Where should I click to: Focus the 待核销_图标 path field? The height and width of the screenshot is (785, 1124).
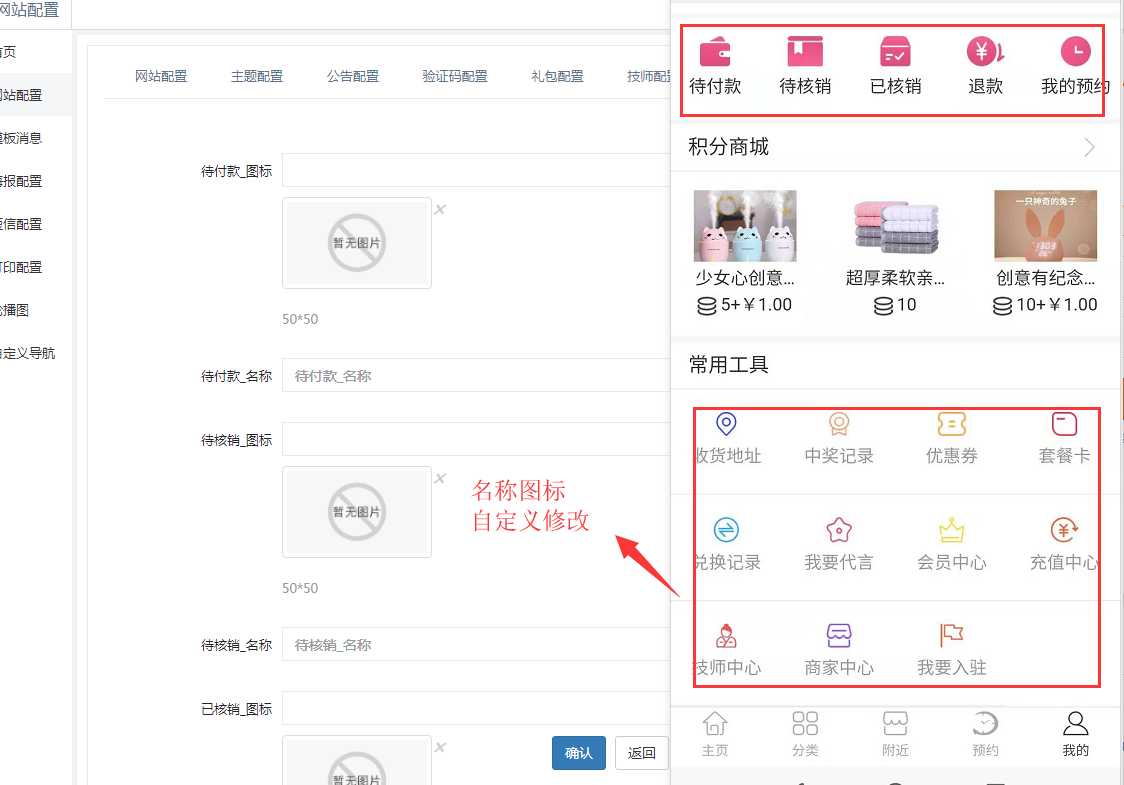click(476, 439)
